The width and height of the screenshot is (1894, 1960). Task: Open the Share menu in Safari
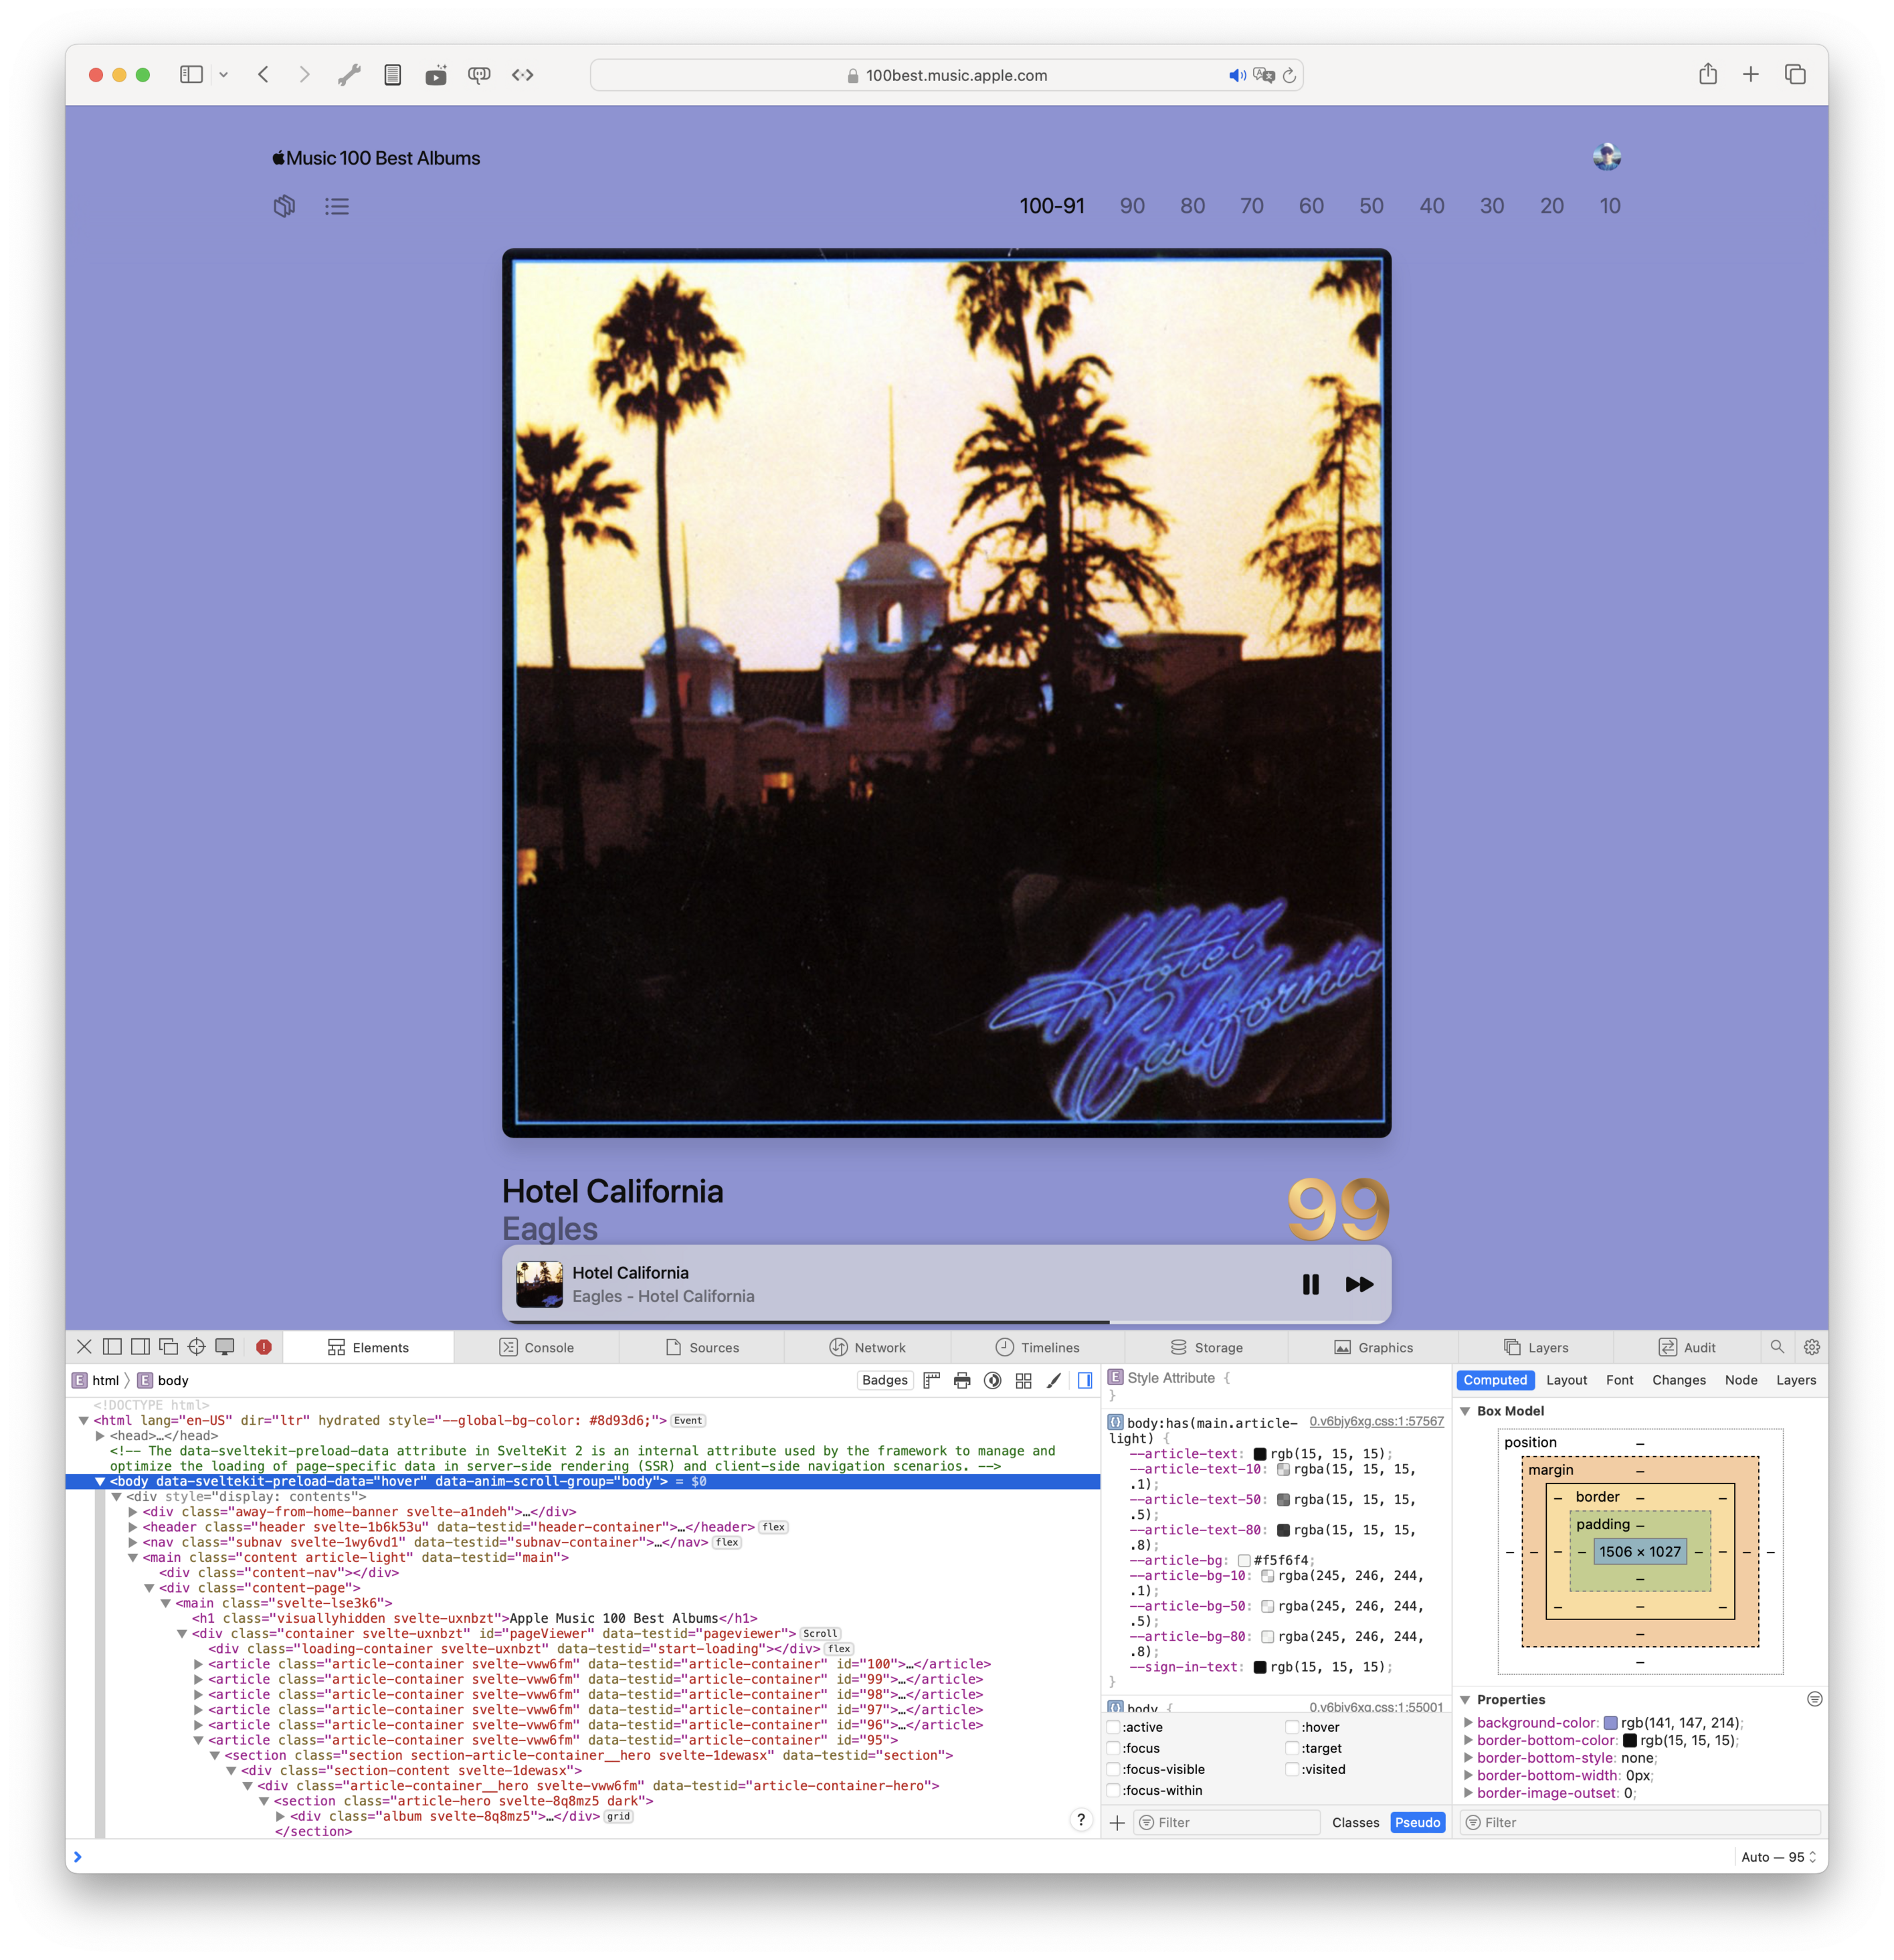(x=1708, y=74)
